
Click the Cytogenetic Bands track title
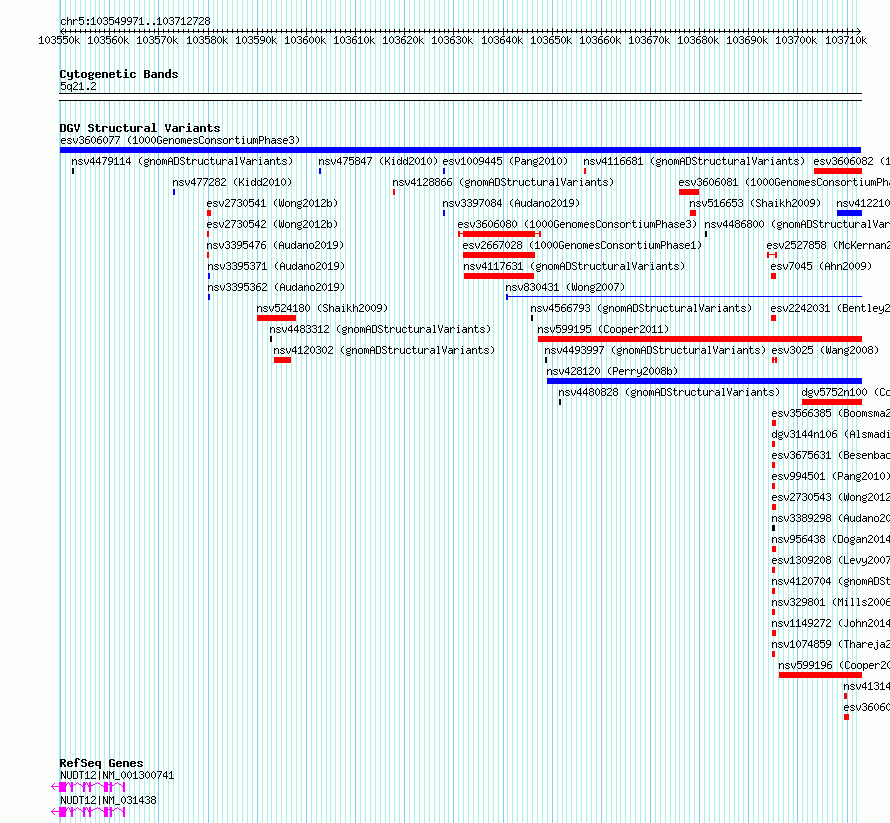(x=119, y=74)
